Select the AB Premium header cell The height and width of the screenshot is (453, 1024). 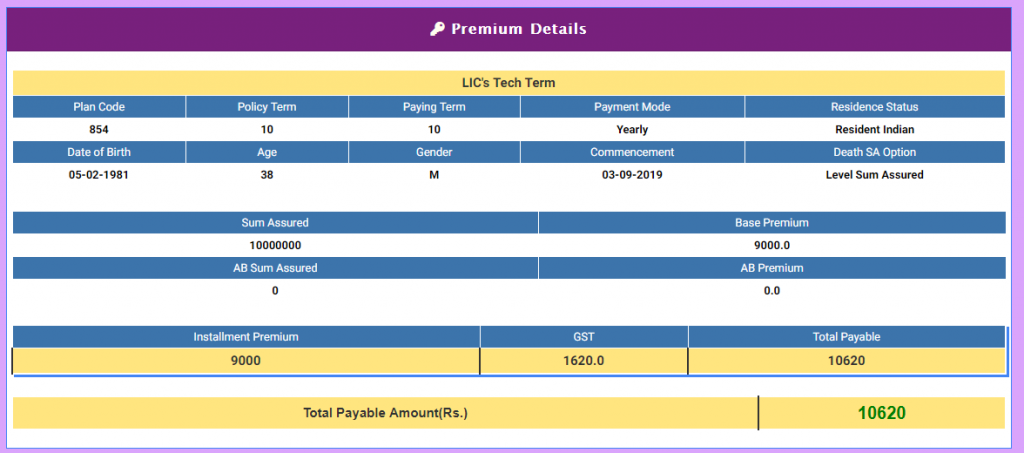(772, 268)
